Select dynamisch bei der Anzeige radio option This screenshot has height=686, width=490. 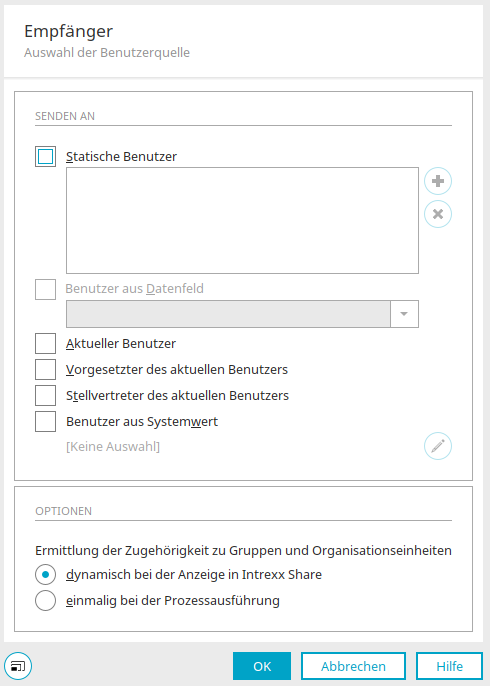click(46, 574)
